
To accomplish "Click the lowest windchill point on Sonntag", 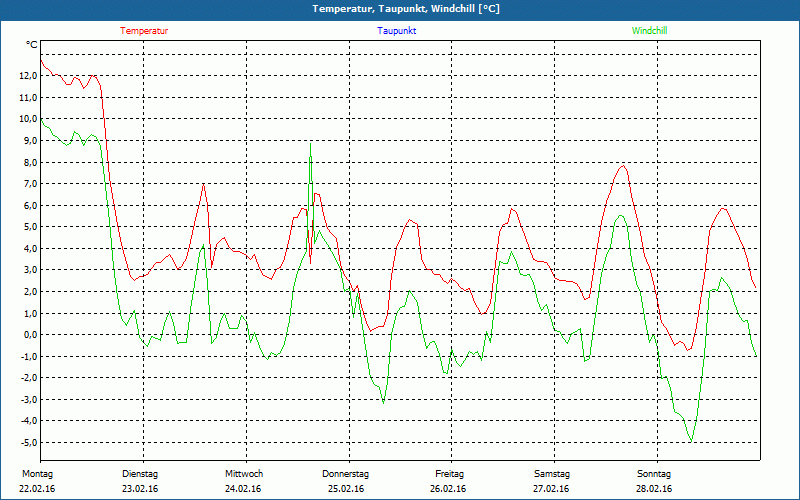I will coord(691,441).
